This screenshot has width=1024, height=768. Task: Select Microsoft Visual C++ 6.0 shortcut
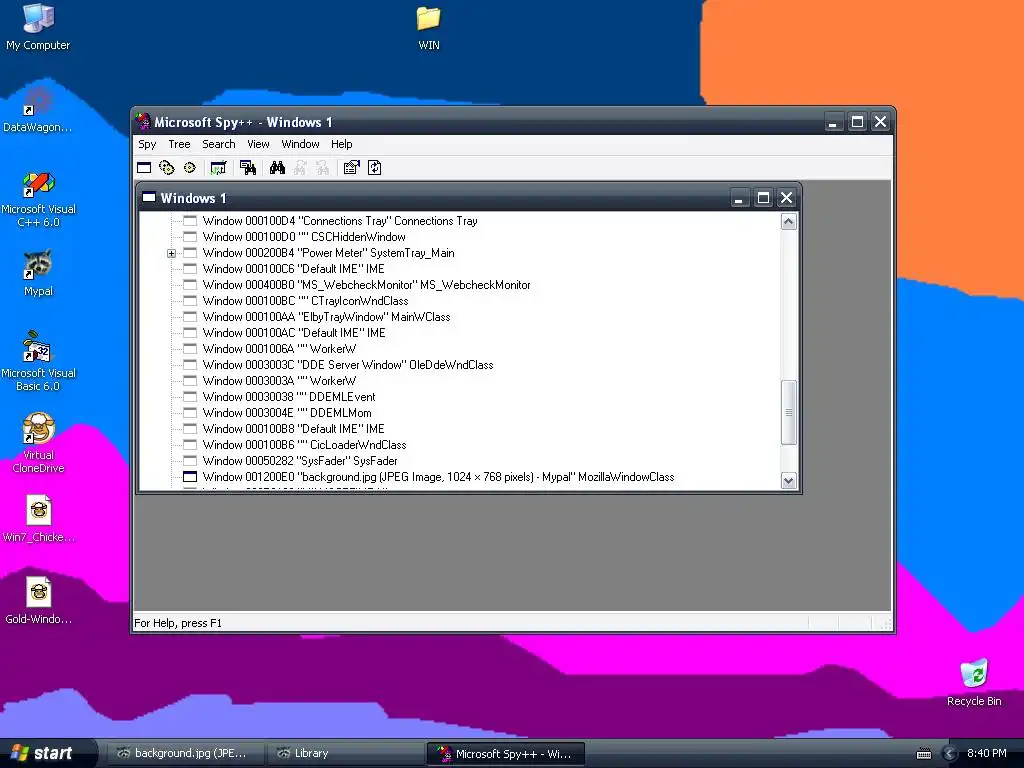click(x=38, y=199)
